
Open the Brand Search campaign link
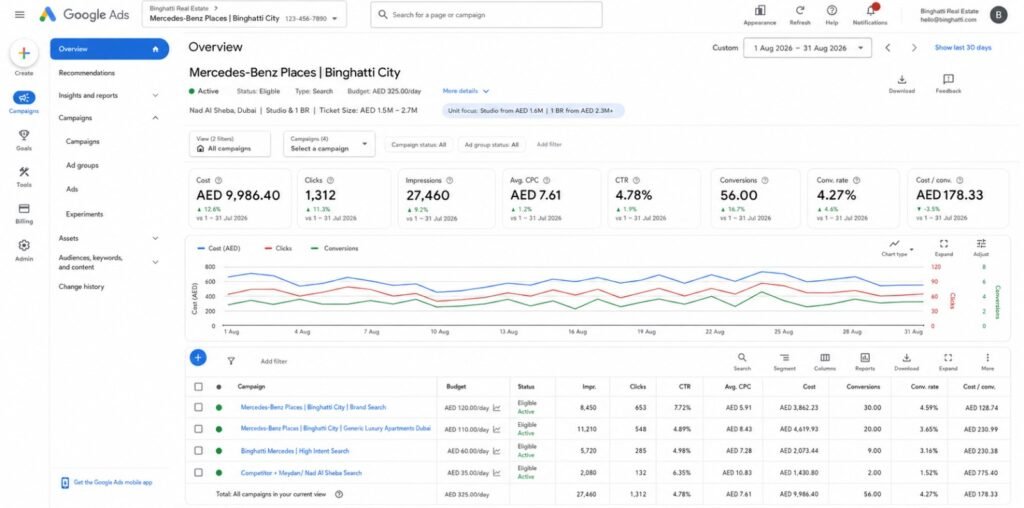(313, 407)
